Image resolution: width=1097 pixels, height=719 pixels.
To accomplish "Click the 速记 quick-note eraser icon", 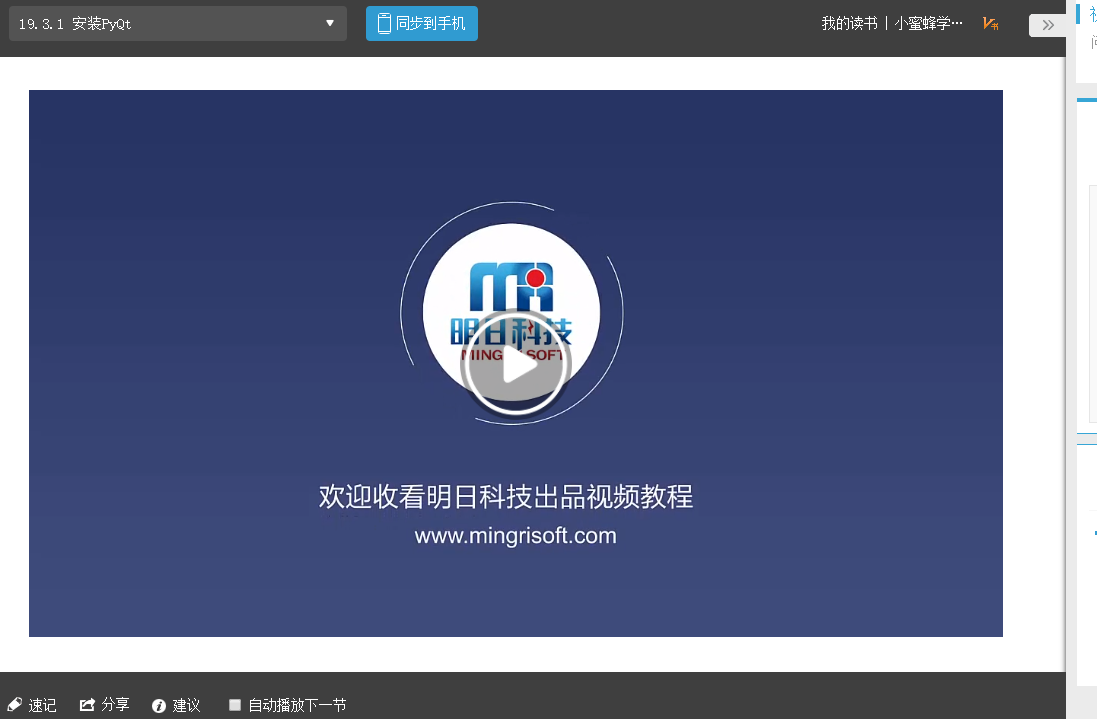I will 15,704.
